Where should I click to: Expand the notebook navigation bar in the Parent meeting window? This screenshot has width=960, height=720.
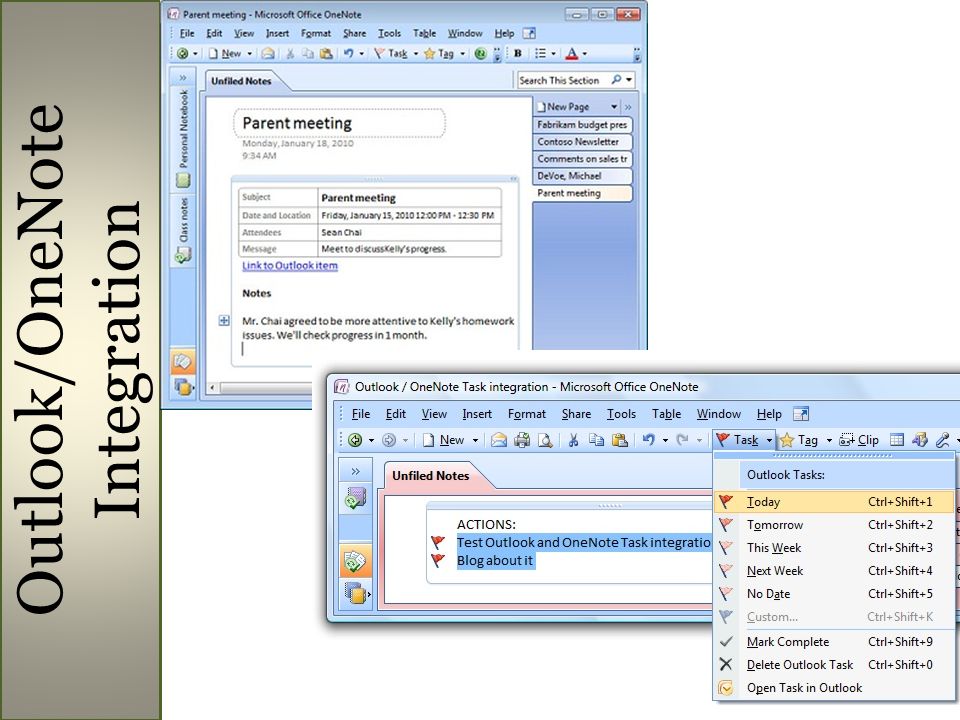[x=182, y=78]
